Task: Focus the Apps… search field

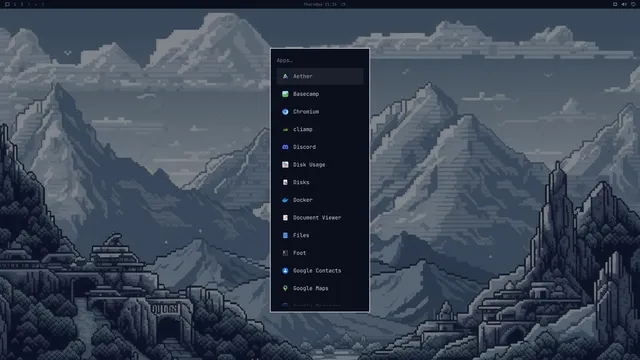Action: [320, 60]
